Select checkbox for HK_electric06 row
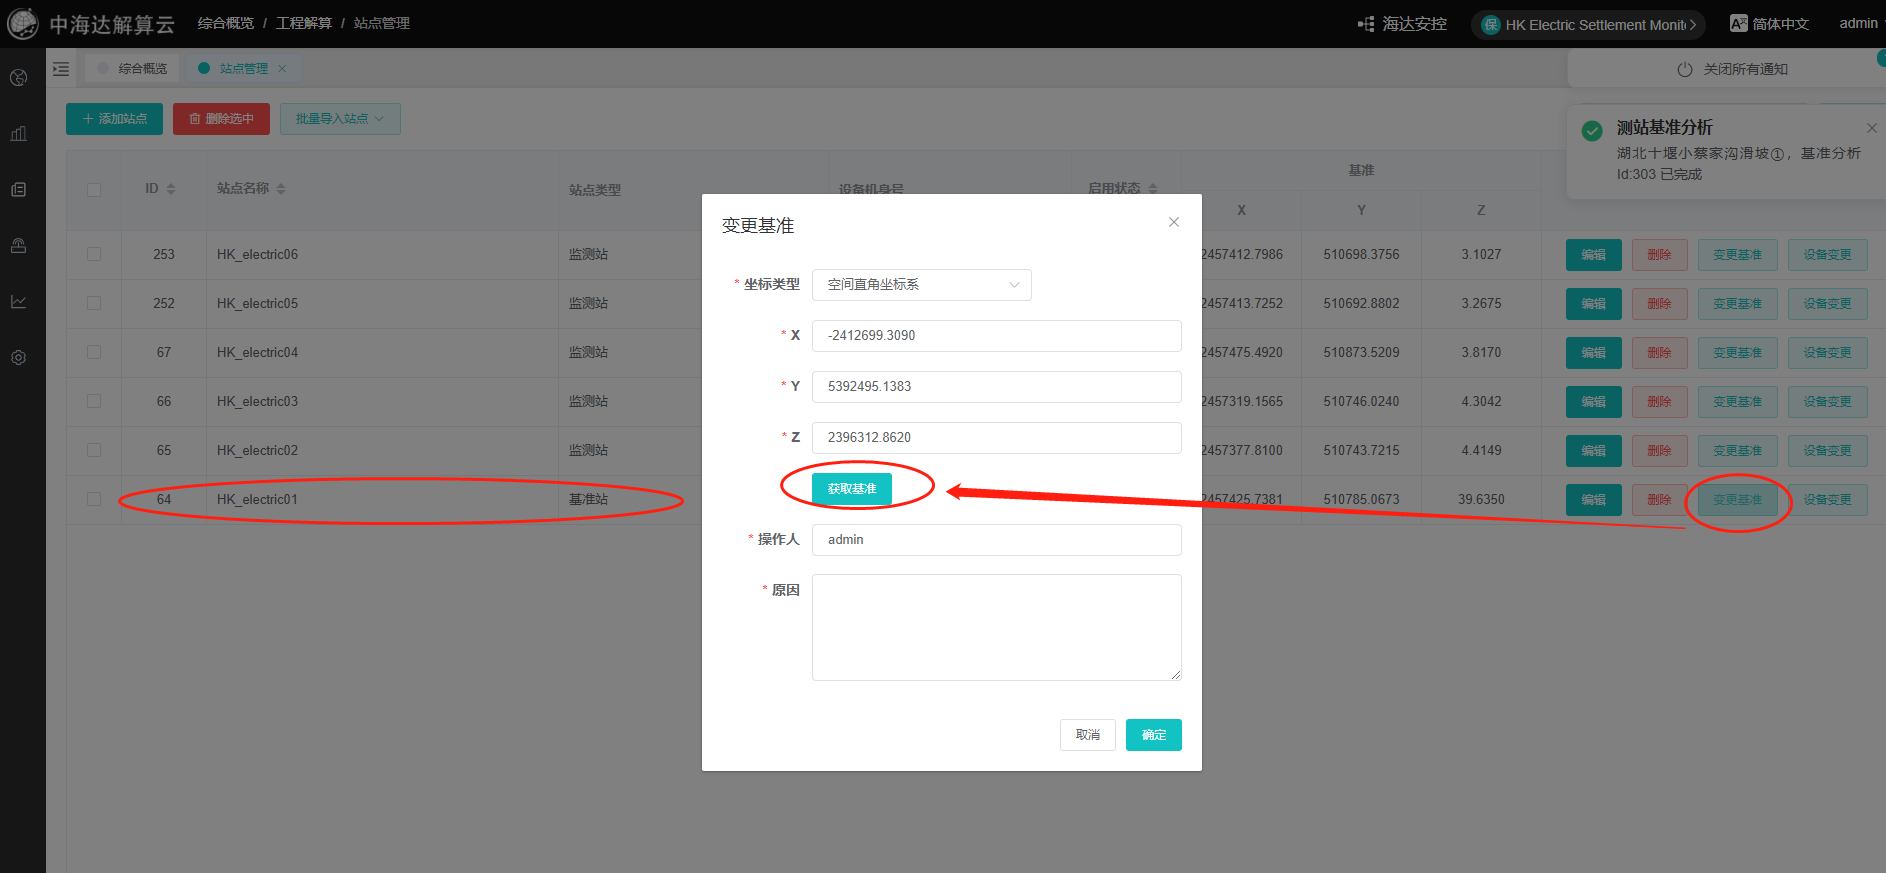1886x873 pixels. click(x=94, y=254)
